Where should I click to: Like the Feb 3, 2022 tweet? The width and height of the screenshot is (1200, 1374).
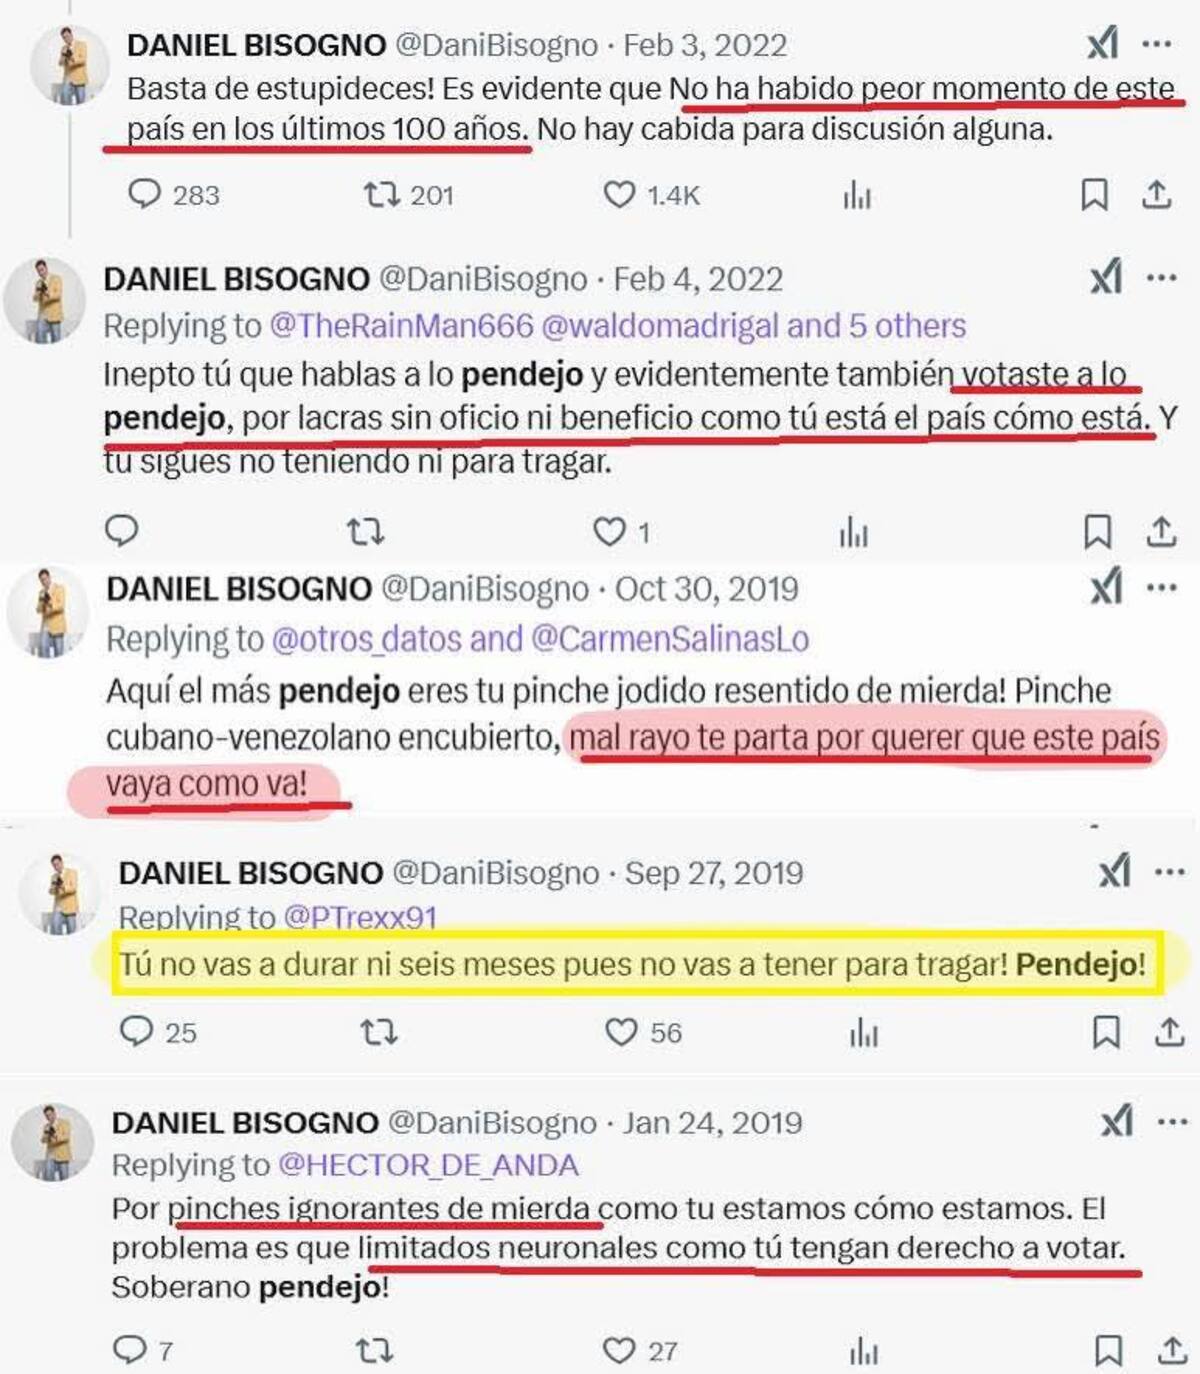650,194
